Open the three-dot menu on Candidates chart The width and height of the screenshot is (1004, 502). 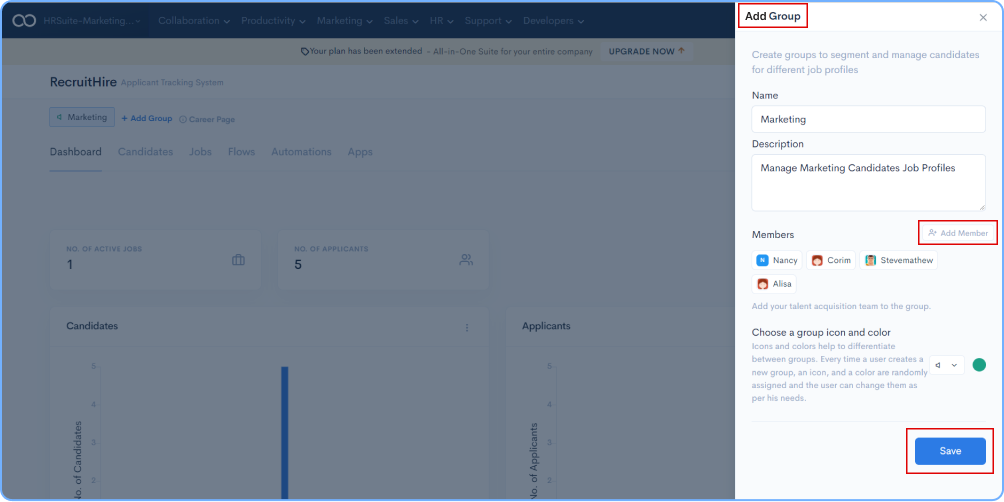click(x=466, y=327)
